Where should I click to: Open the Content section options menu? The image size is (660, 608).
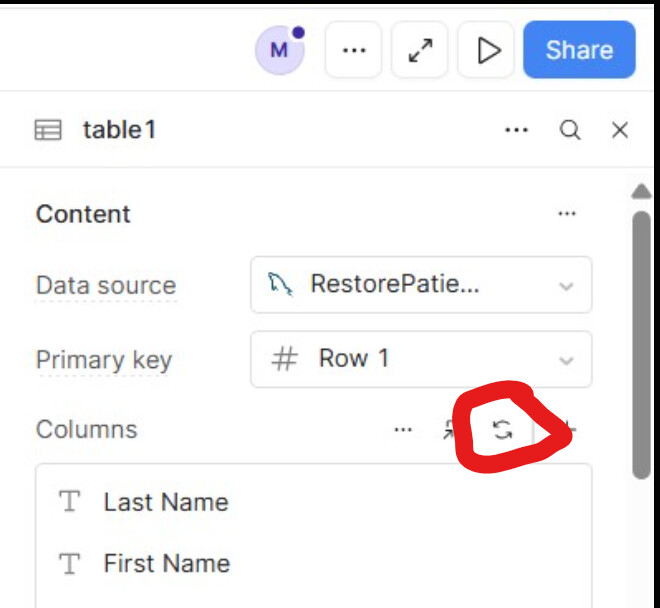567,214
